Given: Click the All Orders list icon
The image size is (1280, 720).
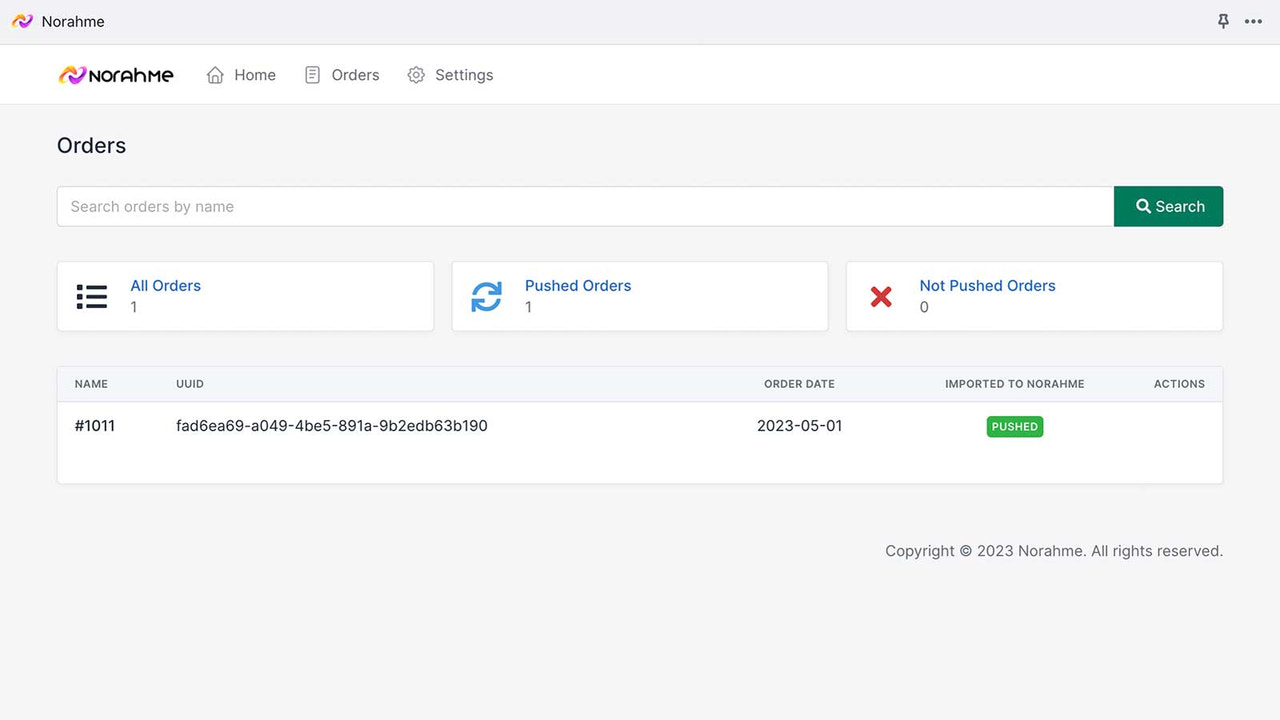Looking at the screenshot, I should point(91,296).
